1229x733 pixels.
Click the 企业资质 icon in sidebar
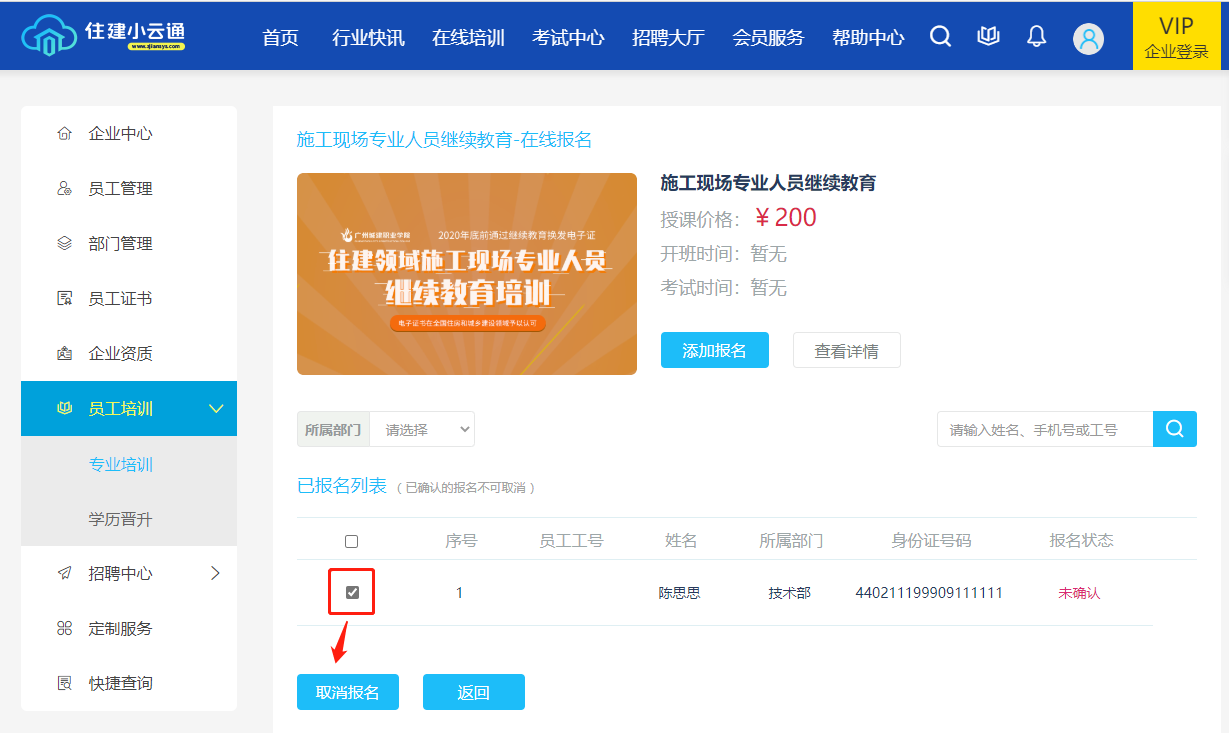pyautogui.click(x=65, y=354)
